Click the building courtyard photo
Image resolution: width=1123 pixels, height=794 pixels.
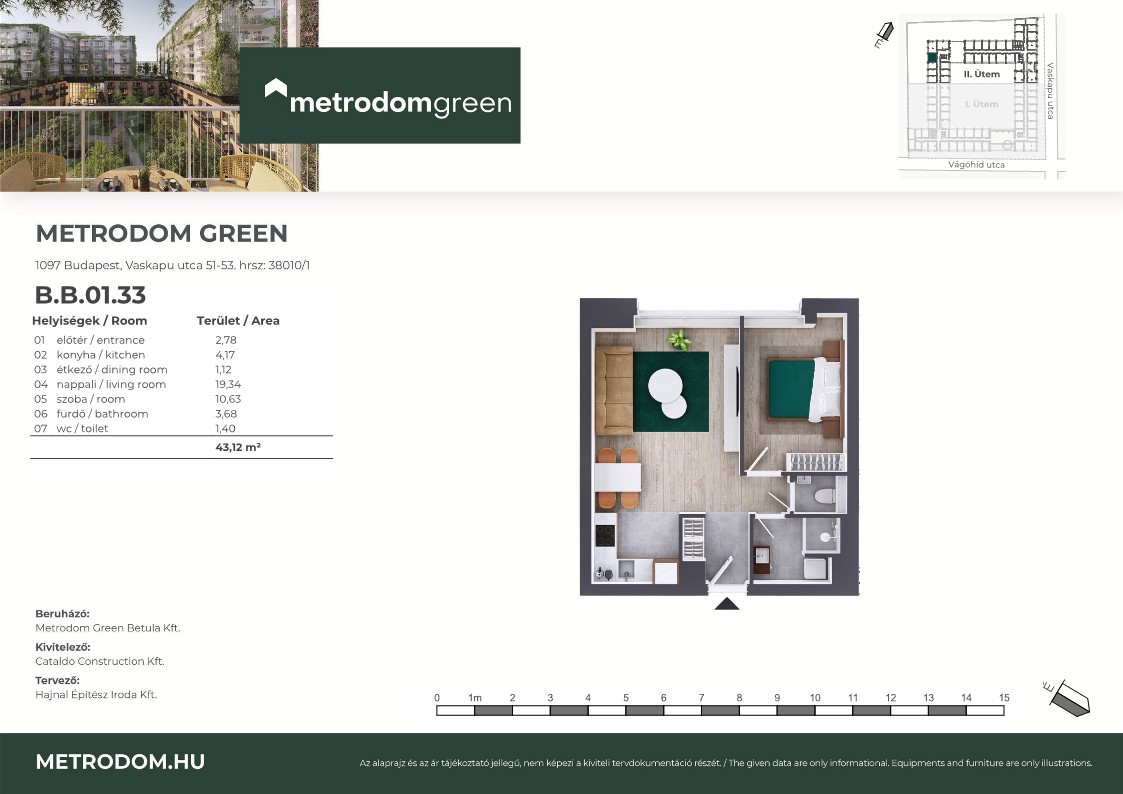click(x=159, y=95)
